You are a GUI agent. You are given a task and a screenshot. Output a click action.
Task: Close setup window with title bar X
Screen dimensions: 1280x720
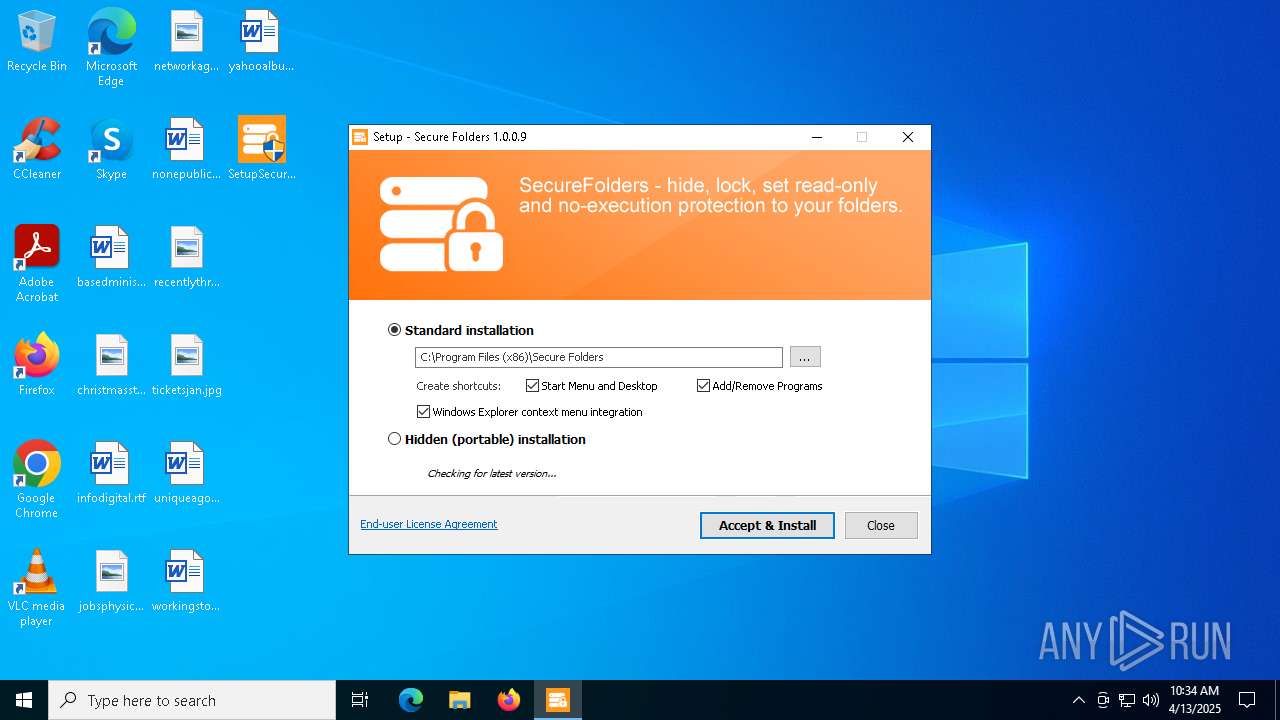[x=908, y=137]
